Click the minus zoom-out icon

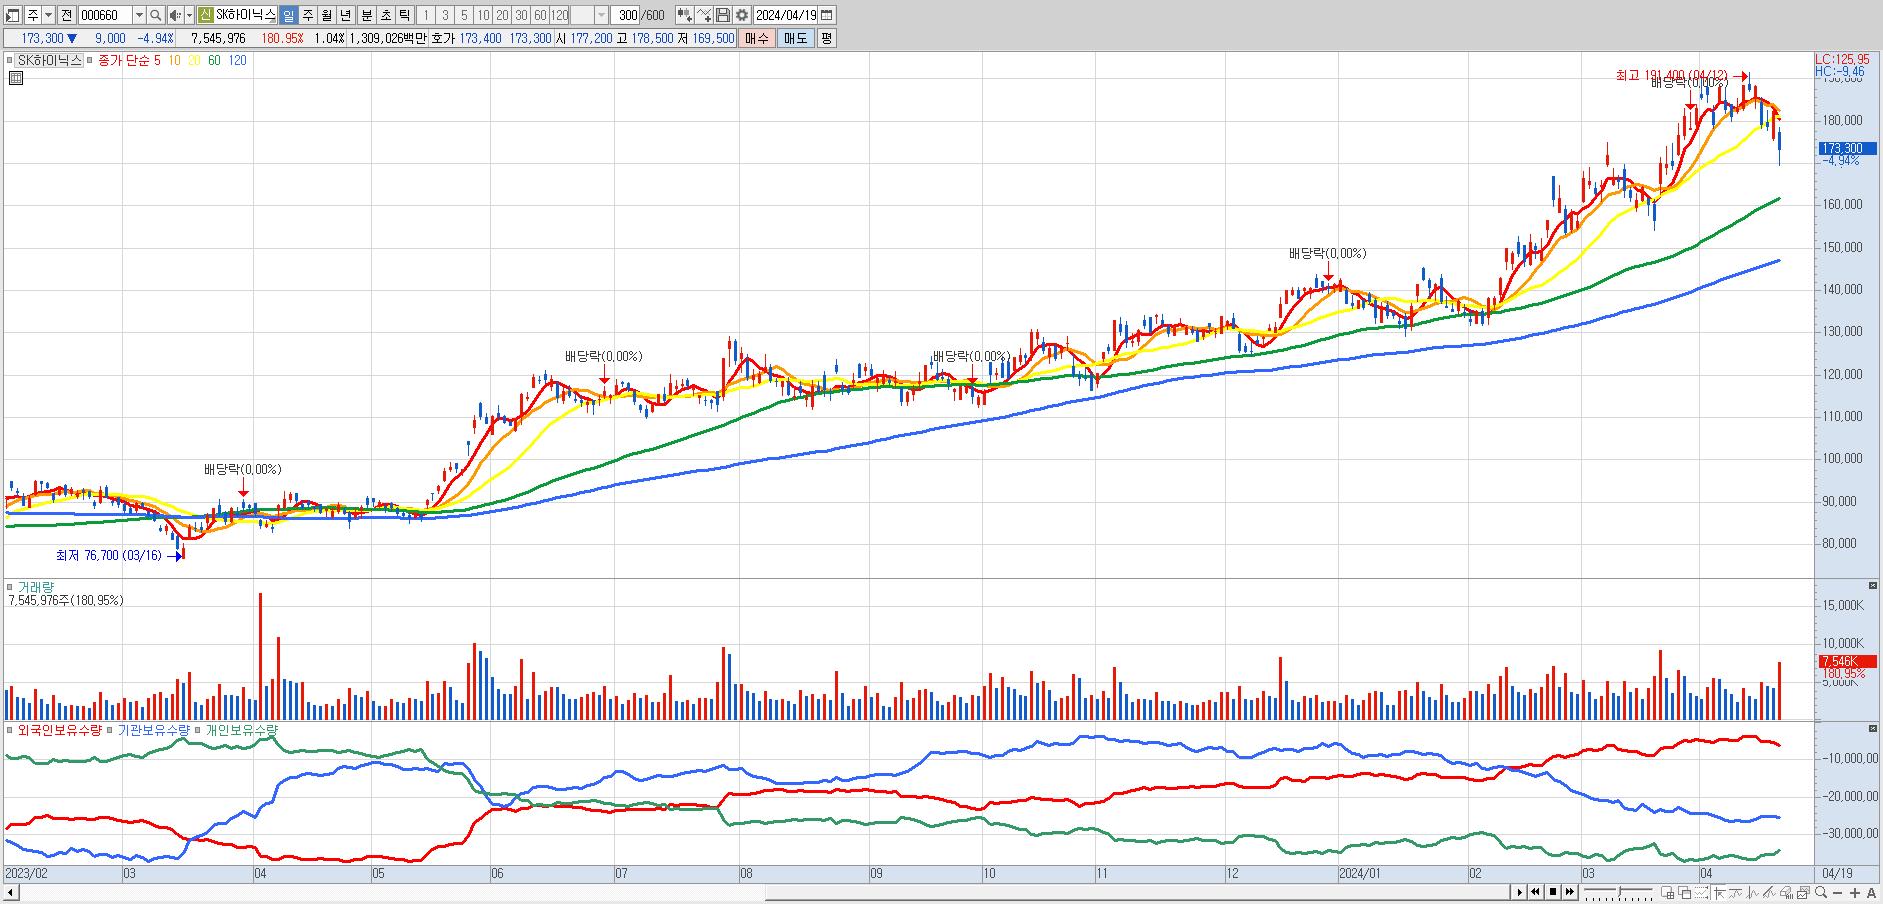coord(1839,892)
